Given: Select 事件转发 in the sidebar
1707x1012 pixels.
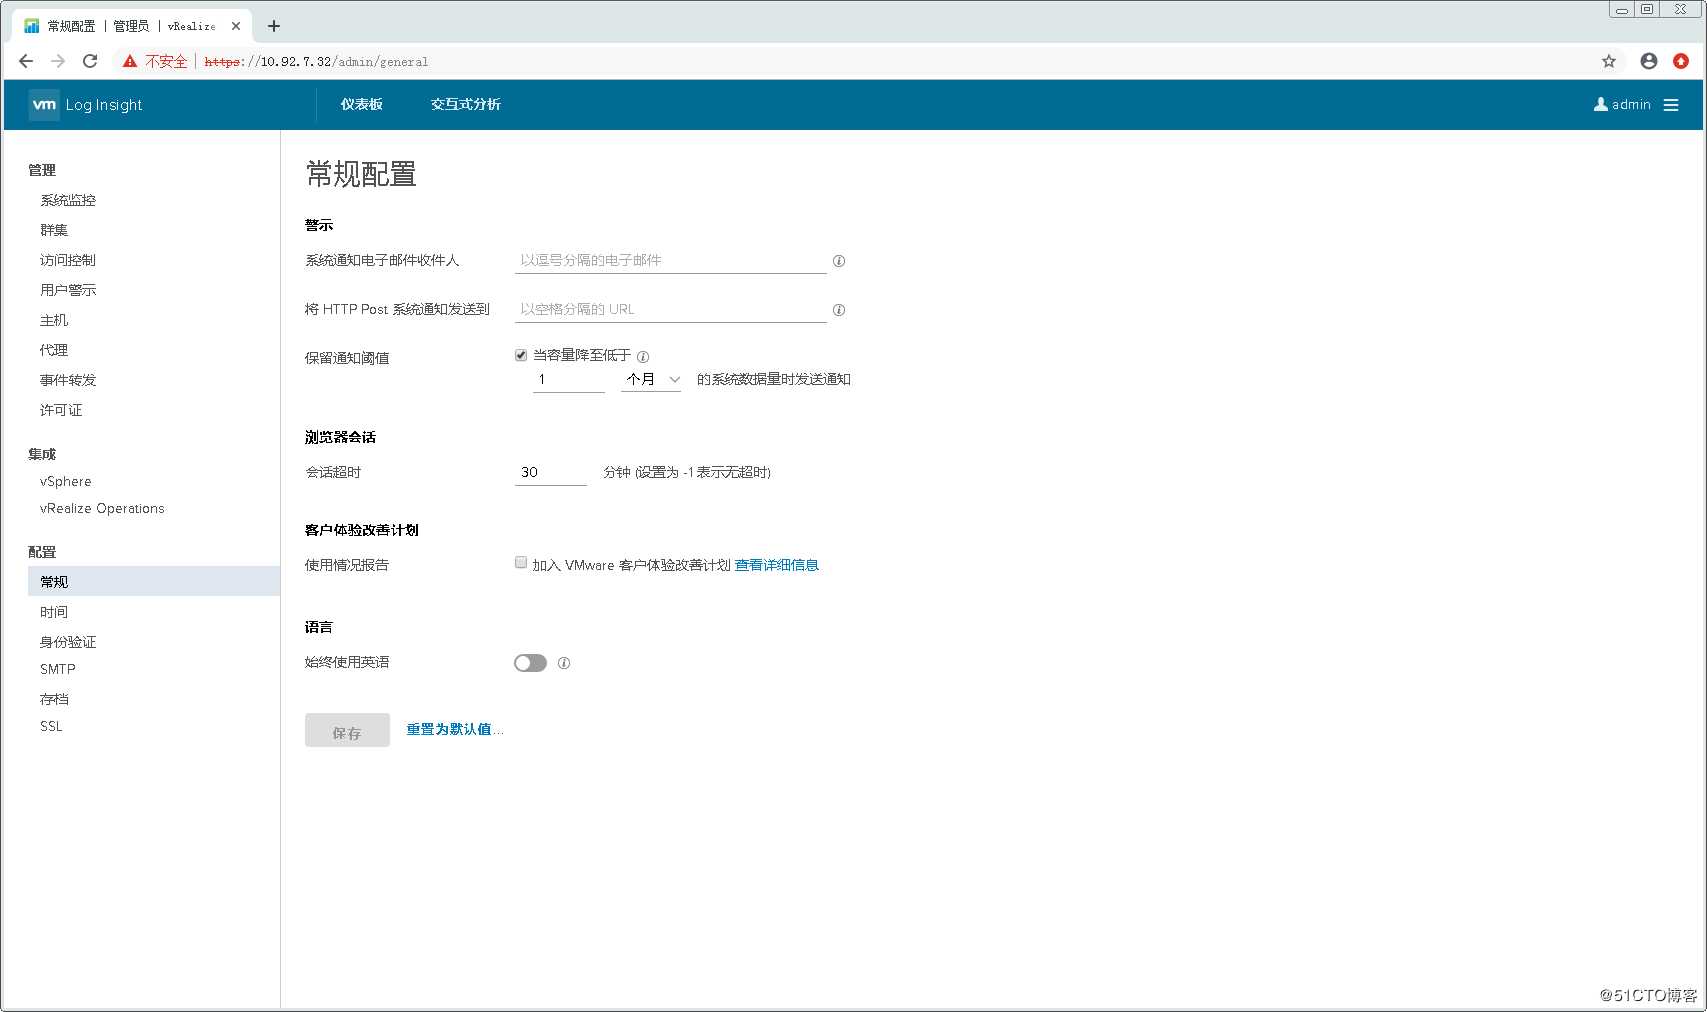Looking at the screenshot, I should 68,380.
